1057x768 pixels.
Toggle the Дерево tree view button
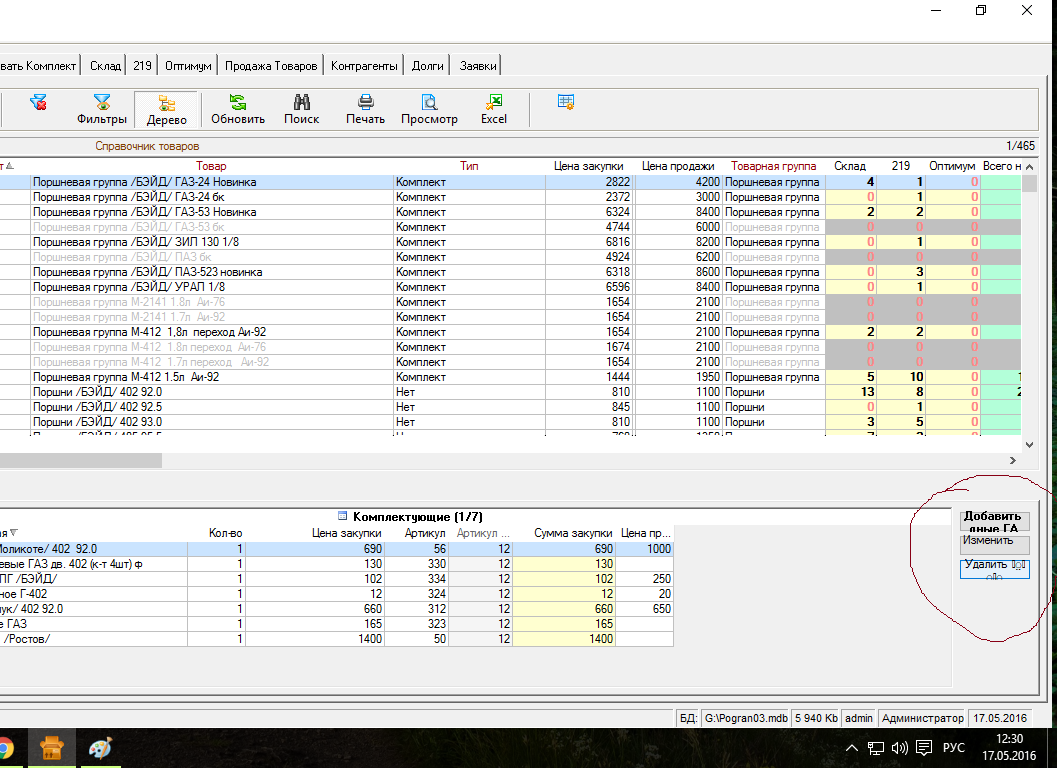click(x=166, y=109)
